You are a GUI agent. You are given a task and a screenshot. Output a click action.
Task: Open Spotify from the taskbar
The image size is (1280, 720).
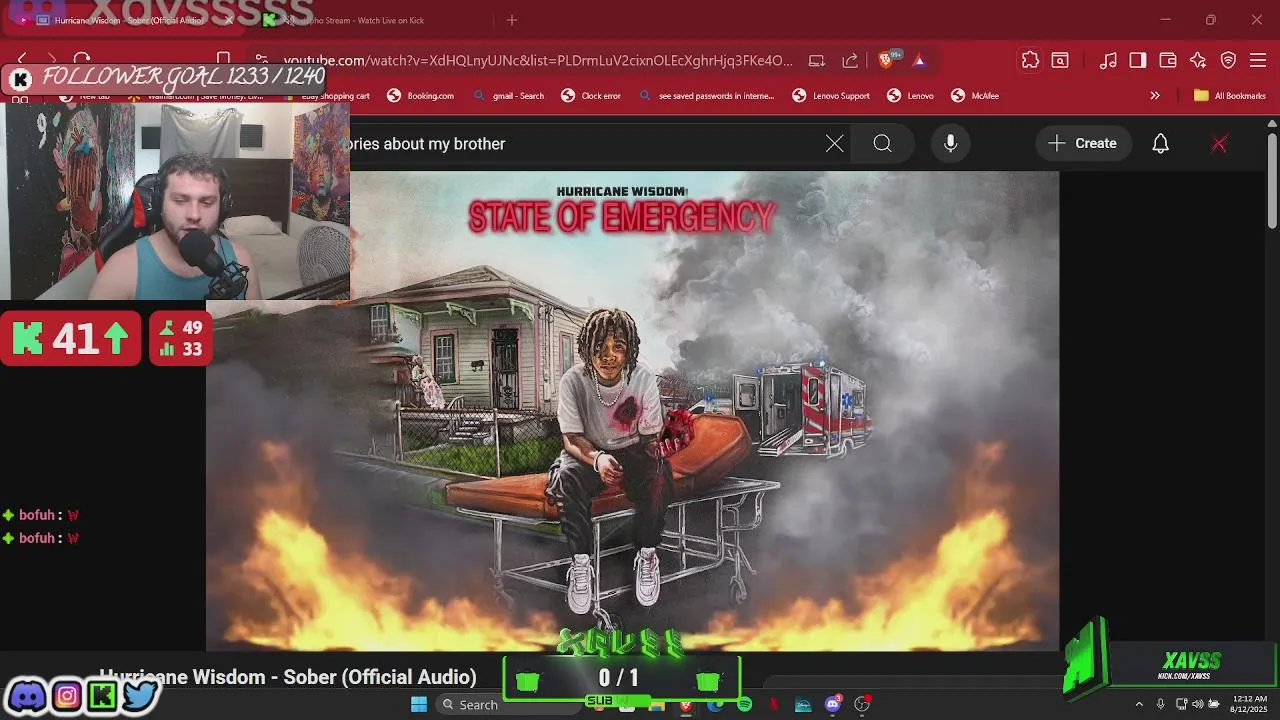coord(745,704)
